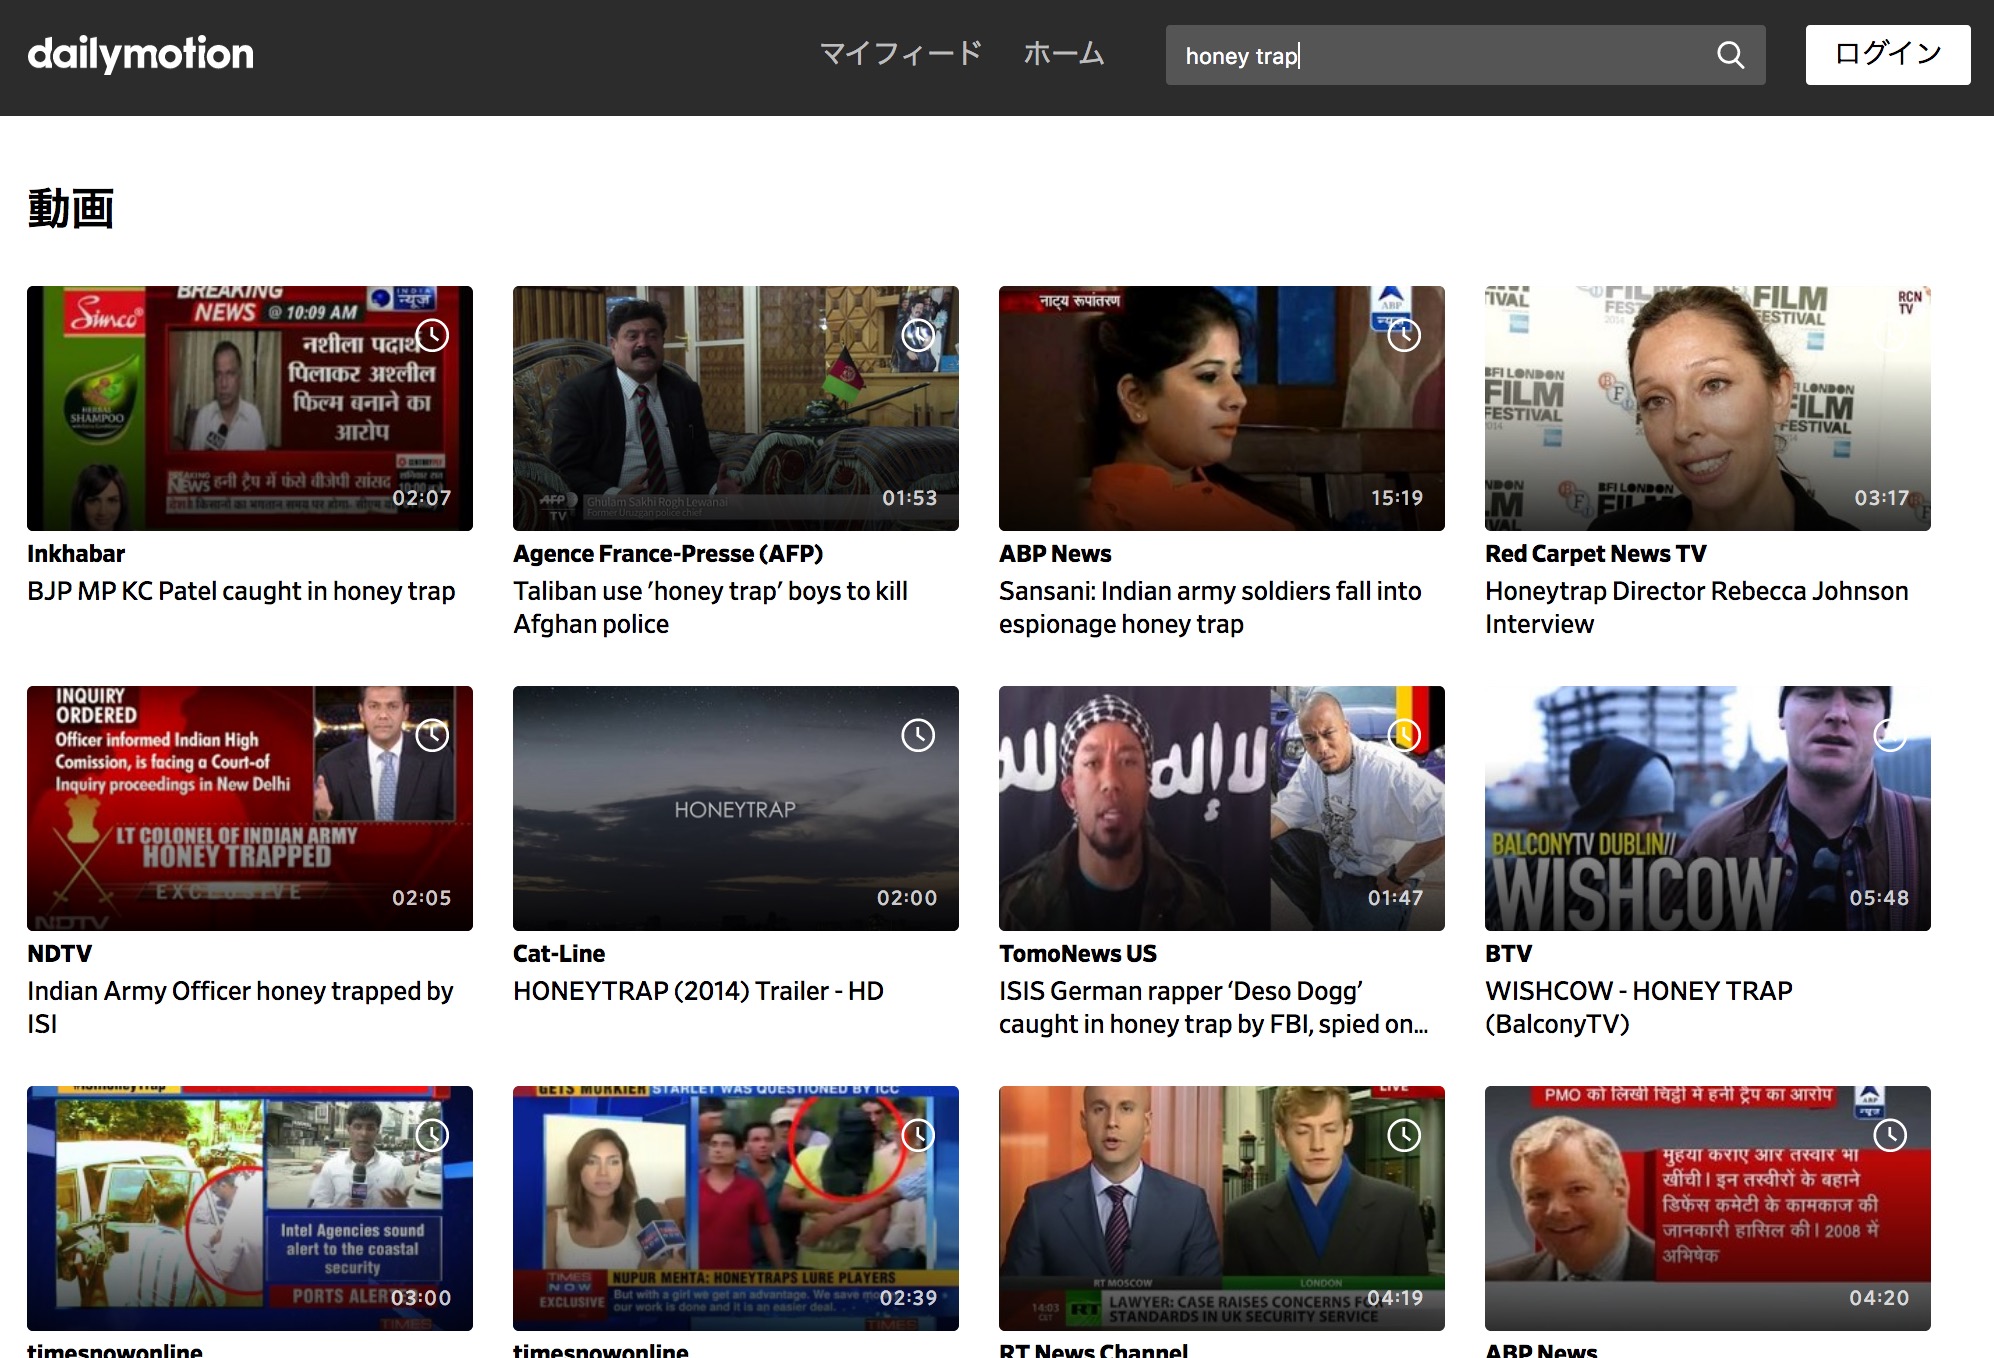Open ABP News PMO letter thumbnail
Image resolution: width=1994 pixels, height=1358 pixels.
pos(1708,1208)
